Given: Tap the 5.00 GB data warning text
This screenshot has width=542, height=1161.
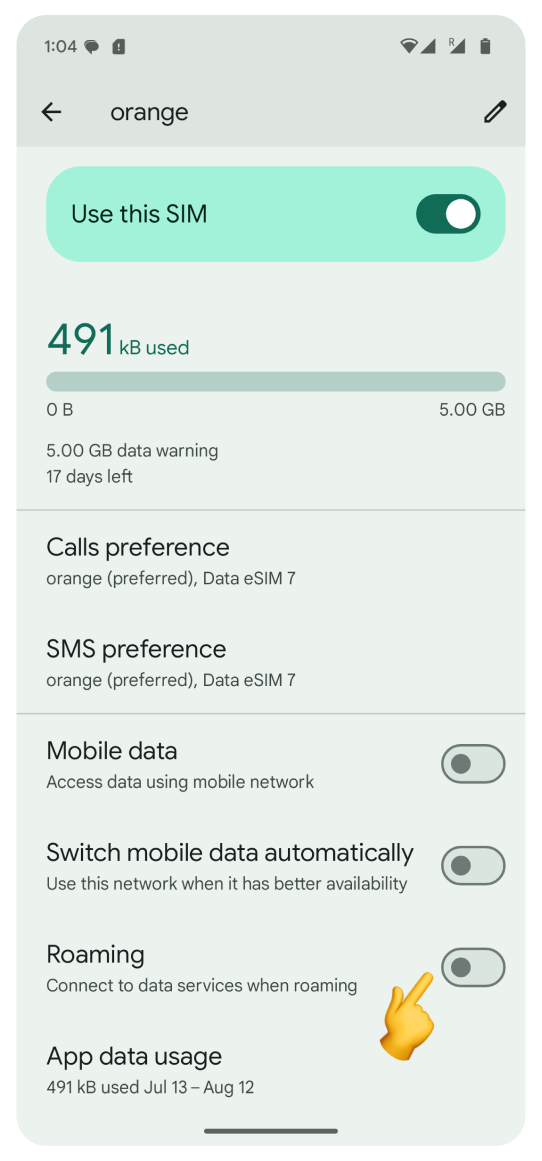Looking at the screenshot, I should pyautogui.click(x=132, y=450).
